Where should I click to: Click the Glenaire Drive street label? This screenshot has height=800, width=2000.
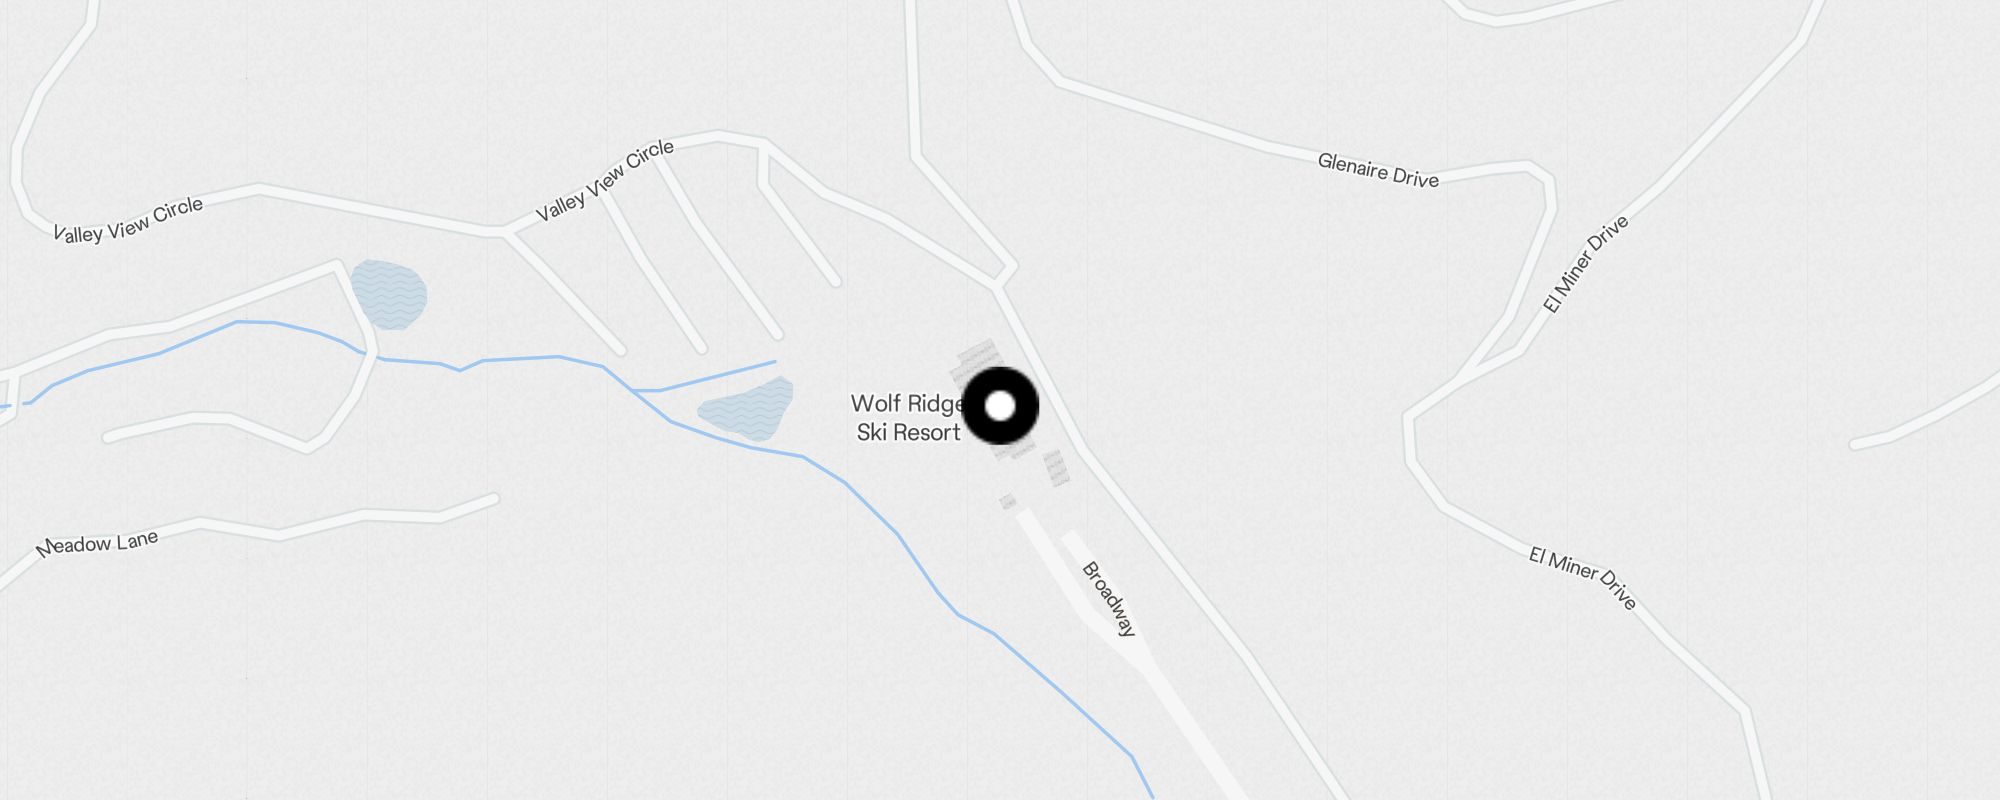pos(1378,170)
